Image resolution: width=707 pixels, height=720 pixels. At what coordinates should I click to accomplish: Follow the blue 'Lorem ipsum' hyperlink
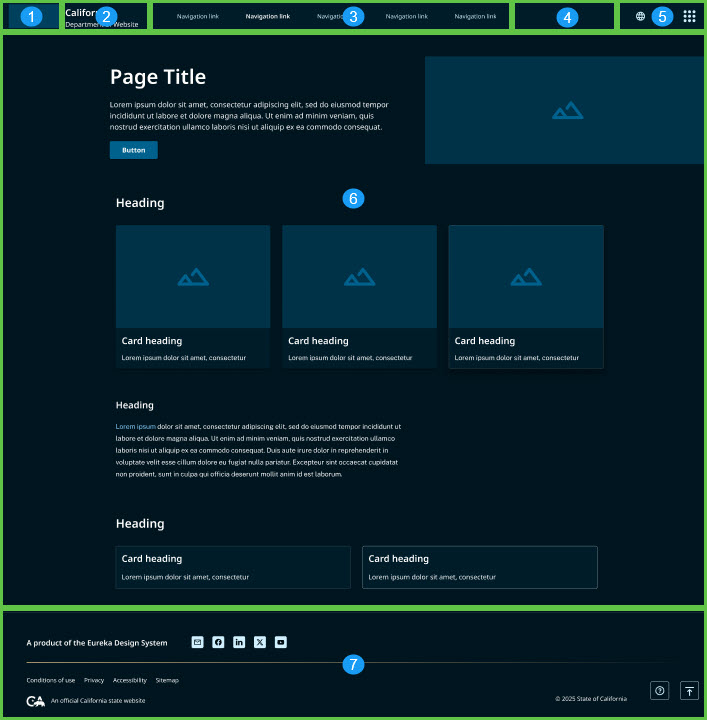click(135, 427)
